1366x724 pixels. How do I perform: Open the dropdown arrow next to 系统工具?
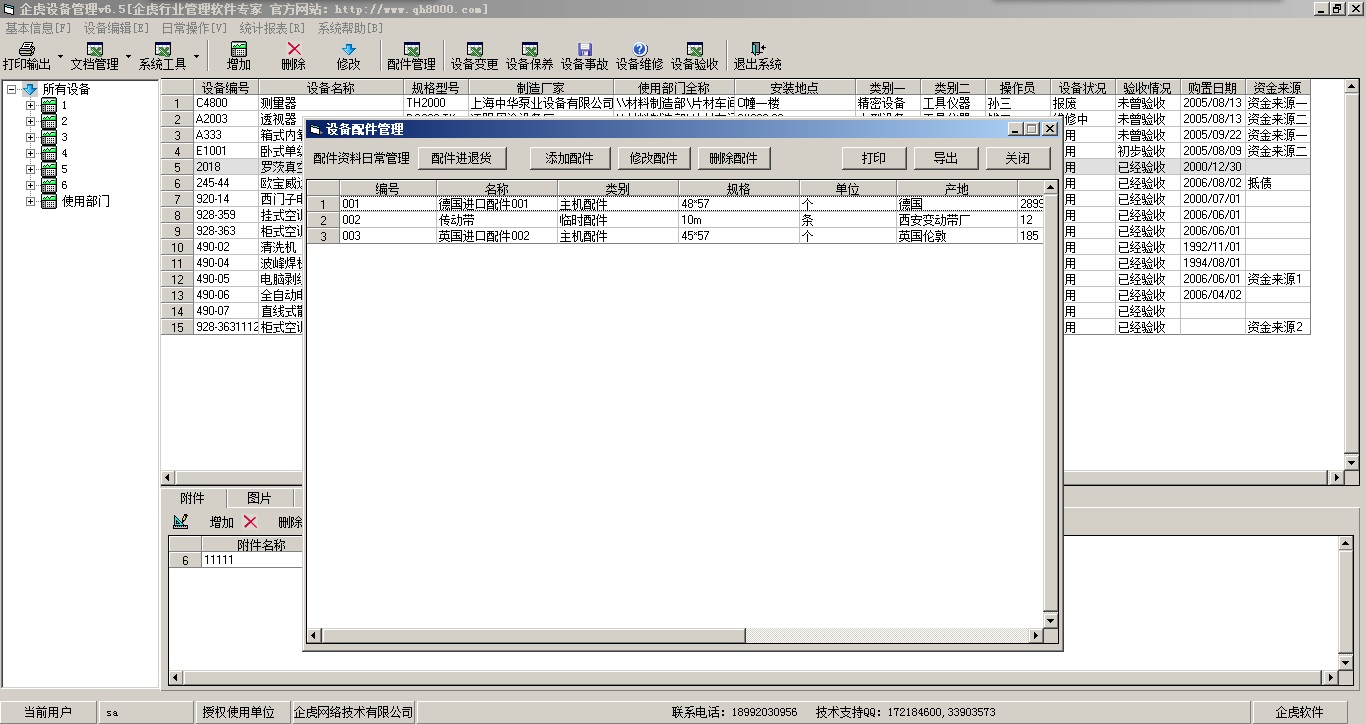click(x=196, y=56)
